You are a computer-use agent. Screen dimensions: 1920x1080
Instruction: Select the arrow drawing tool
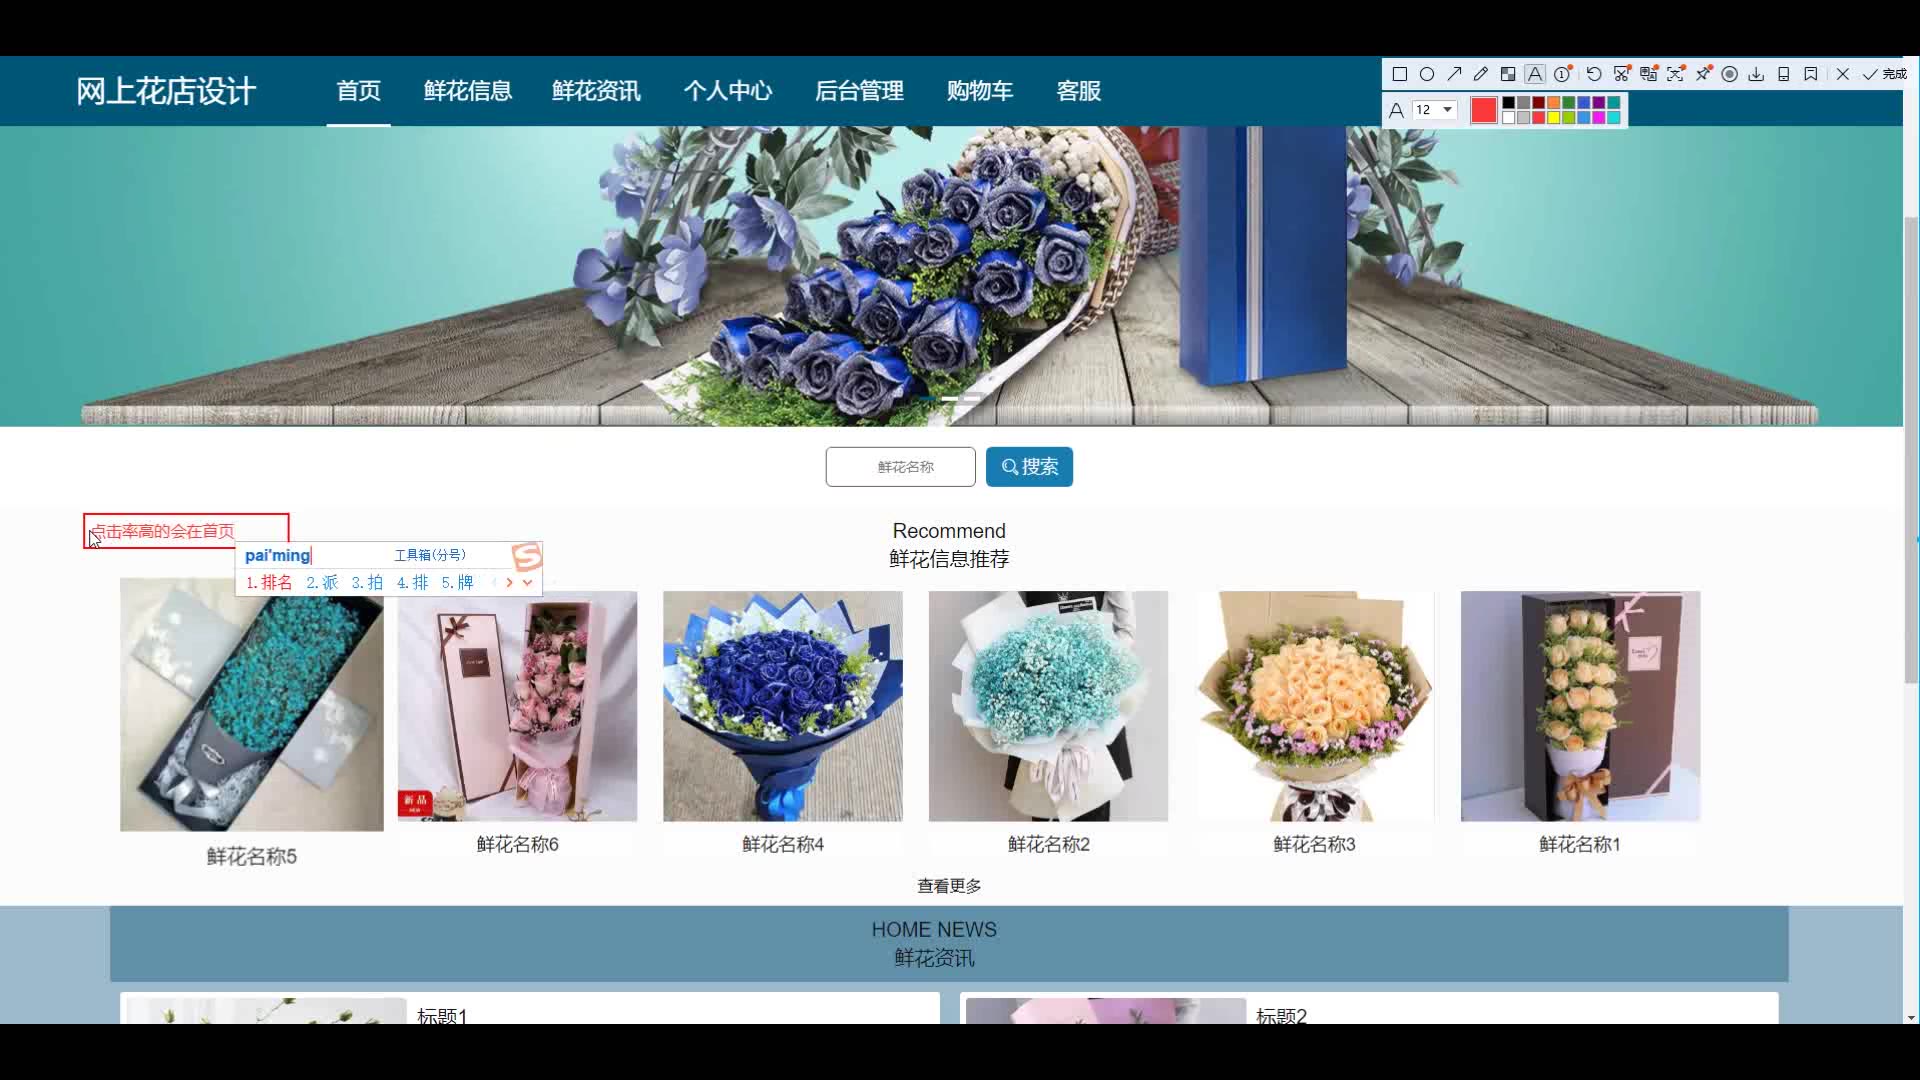(x=1454, y=74)
